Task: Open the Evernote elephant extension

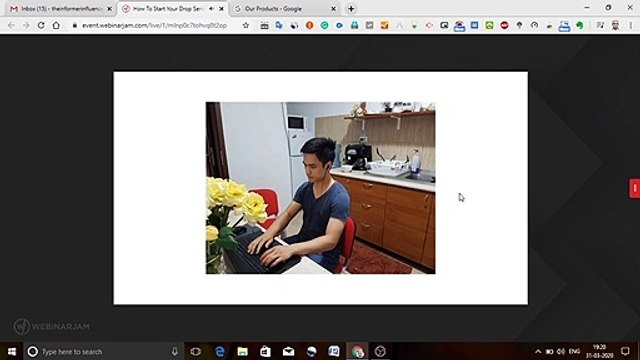Action: point(580,25)
